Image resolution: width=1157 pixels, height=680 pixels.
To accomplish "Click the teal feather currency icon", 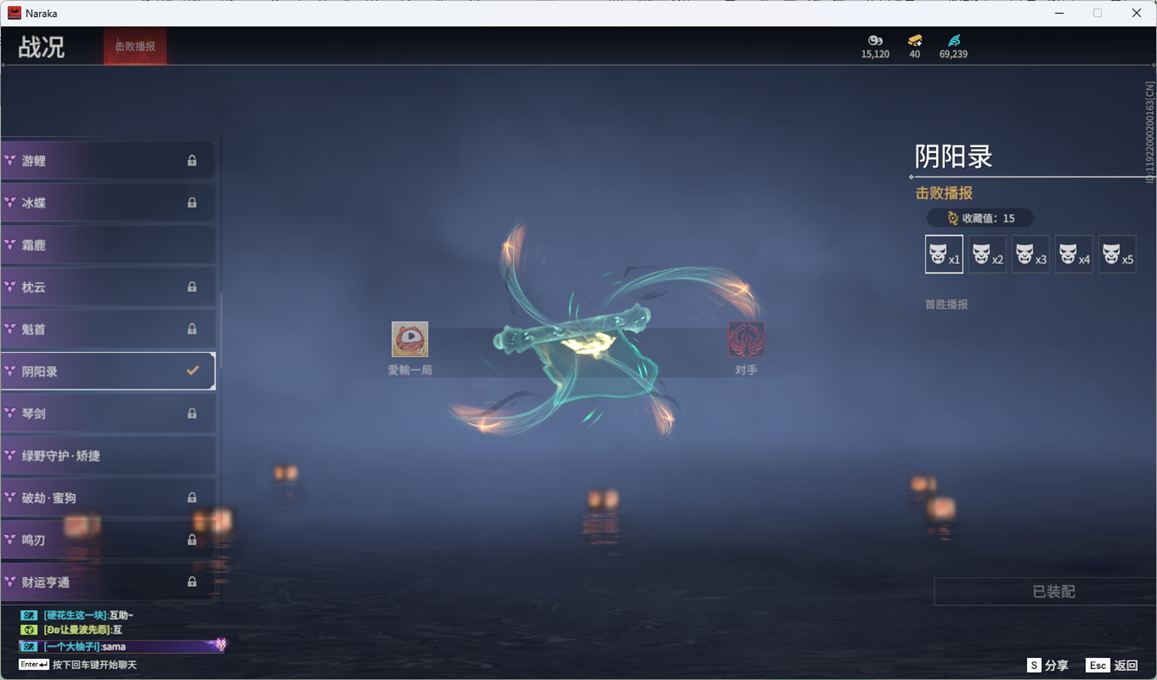I will point(953,41).
